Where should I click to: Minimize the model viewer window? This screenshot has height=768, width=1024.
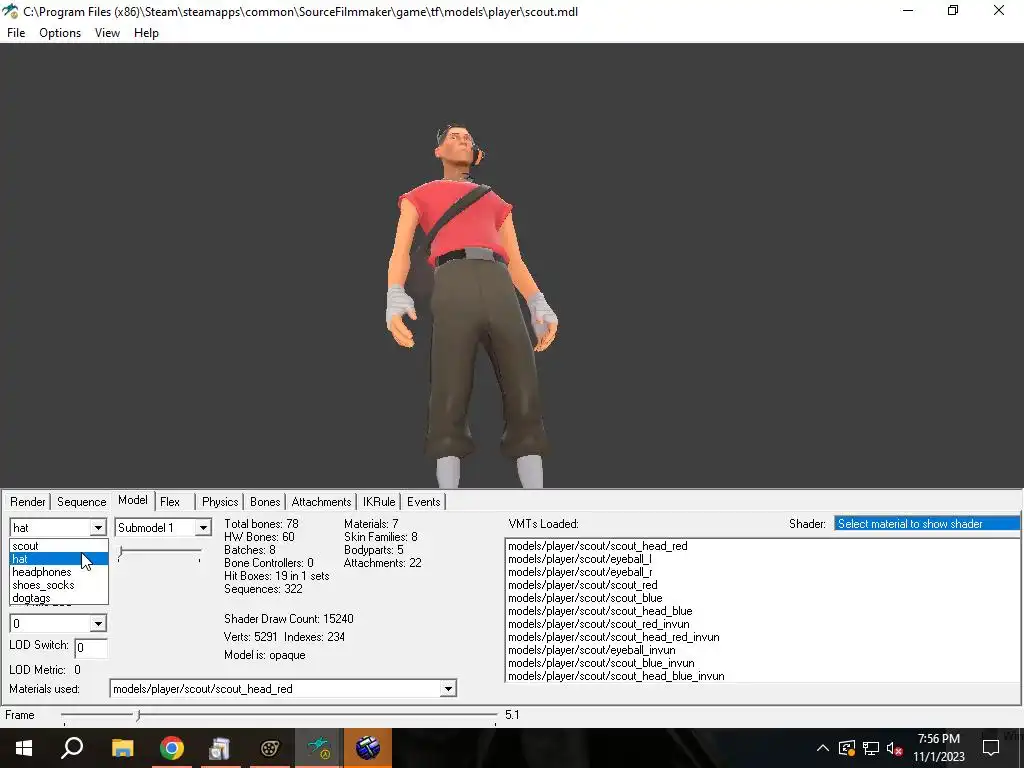click(908, 10)
